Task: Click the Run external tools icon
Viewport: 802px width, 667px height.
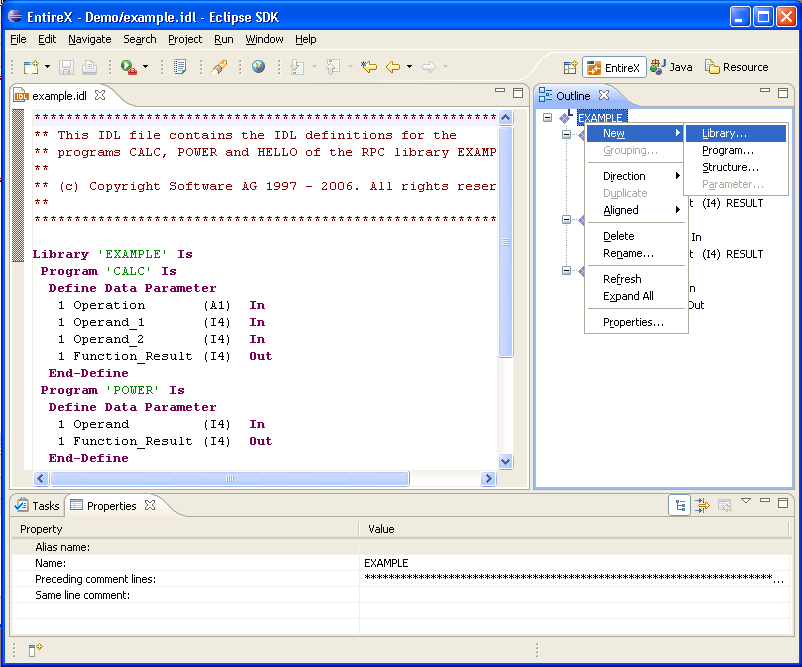Action: 128,67
